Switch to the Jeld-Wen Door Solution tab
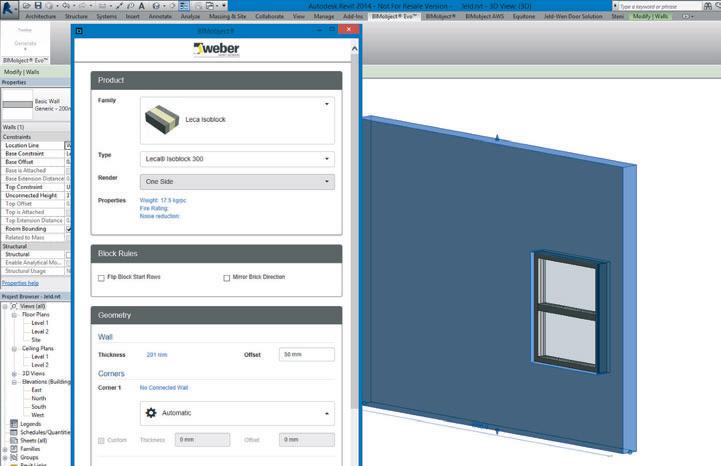 (573, 16)
